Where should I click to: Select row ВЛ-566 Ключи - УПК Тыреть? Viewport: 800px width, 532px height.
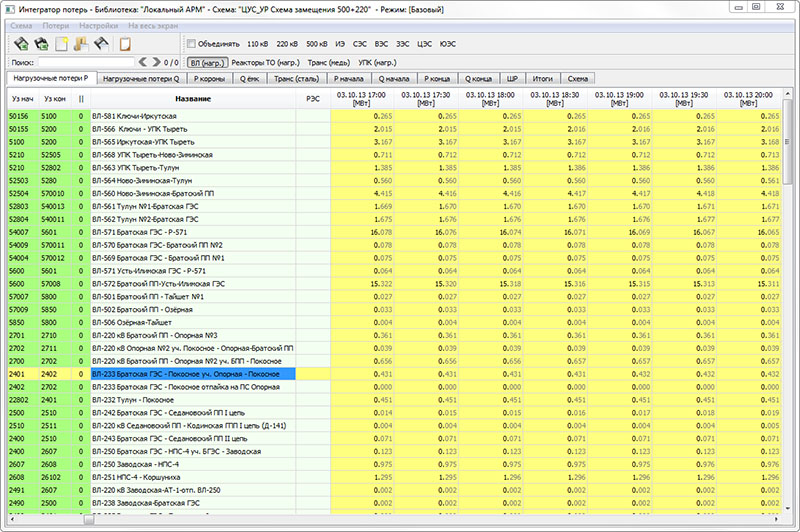[394, 129]
